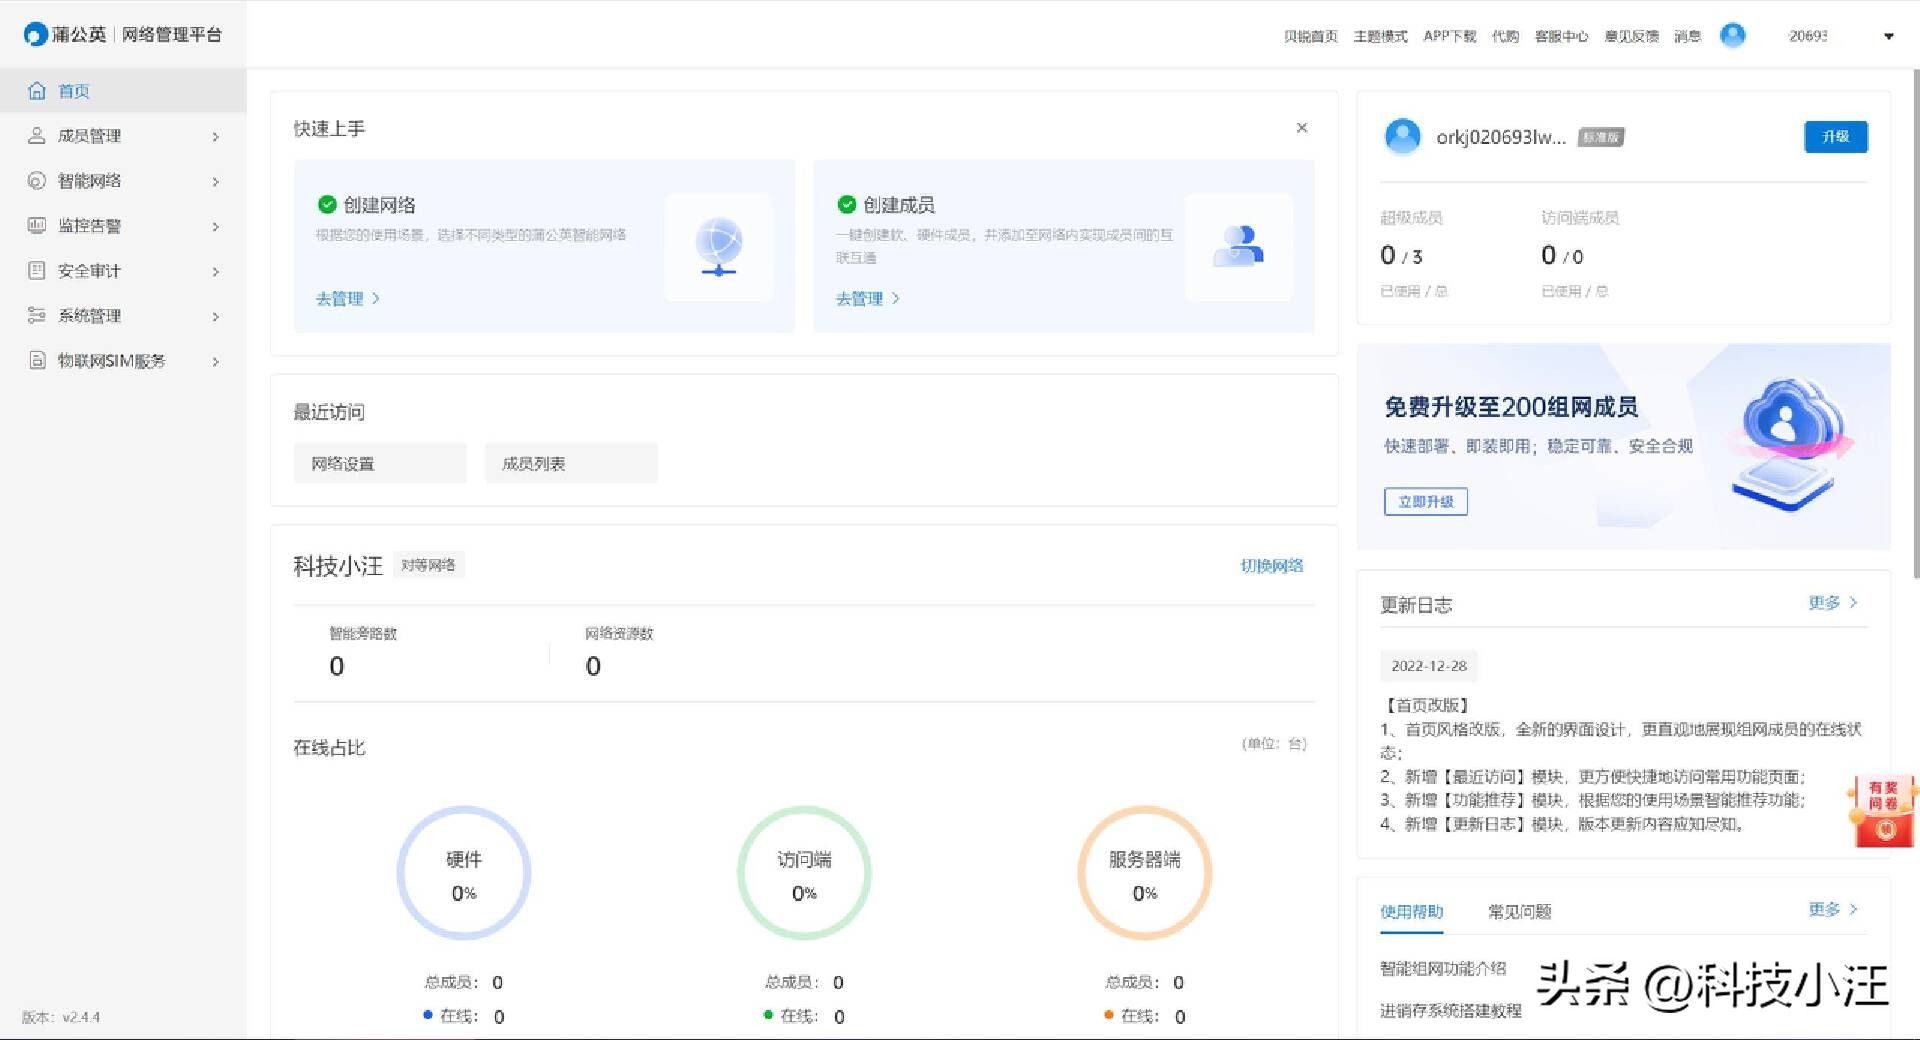The image size is (1920, 1040).
Task: Click the 切换网络 link
Action: [x=1271, y=566]
